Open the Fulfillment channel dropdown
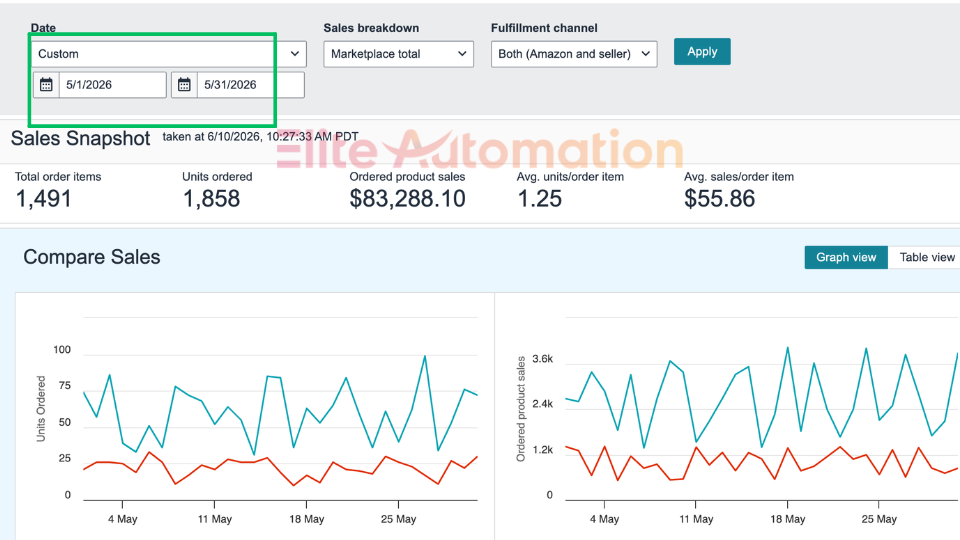The image size is (960, 540). coord(574,54)
